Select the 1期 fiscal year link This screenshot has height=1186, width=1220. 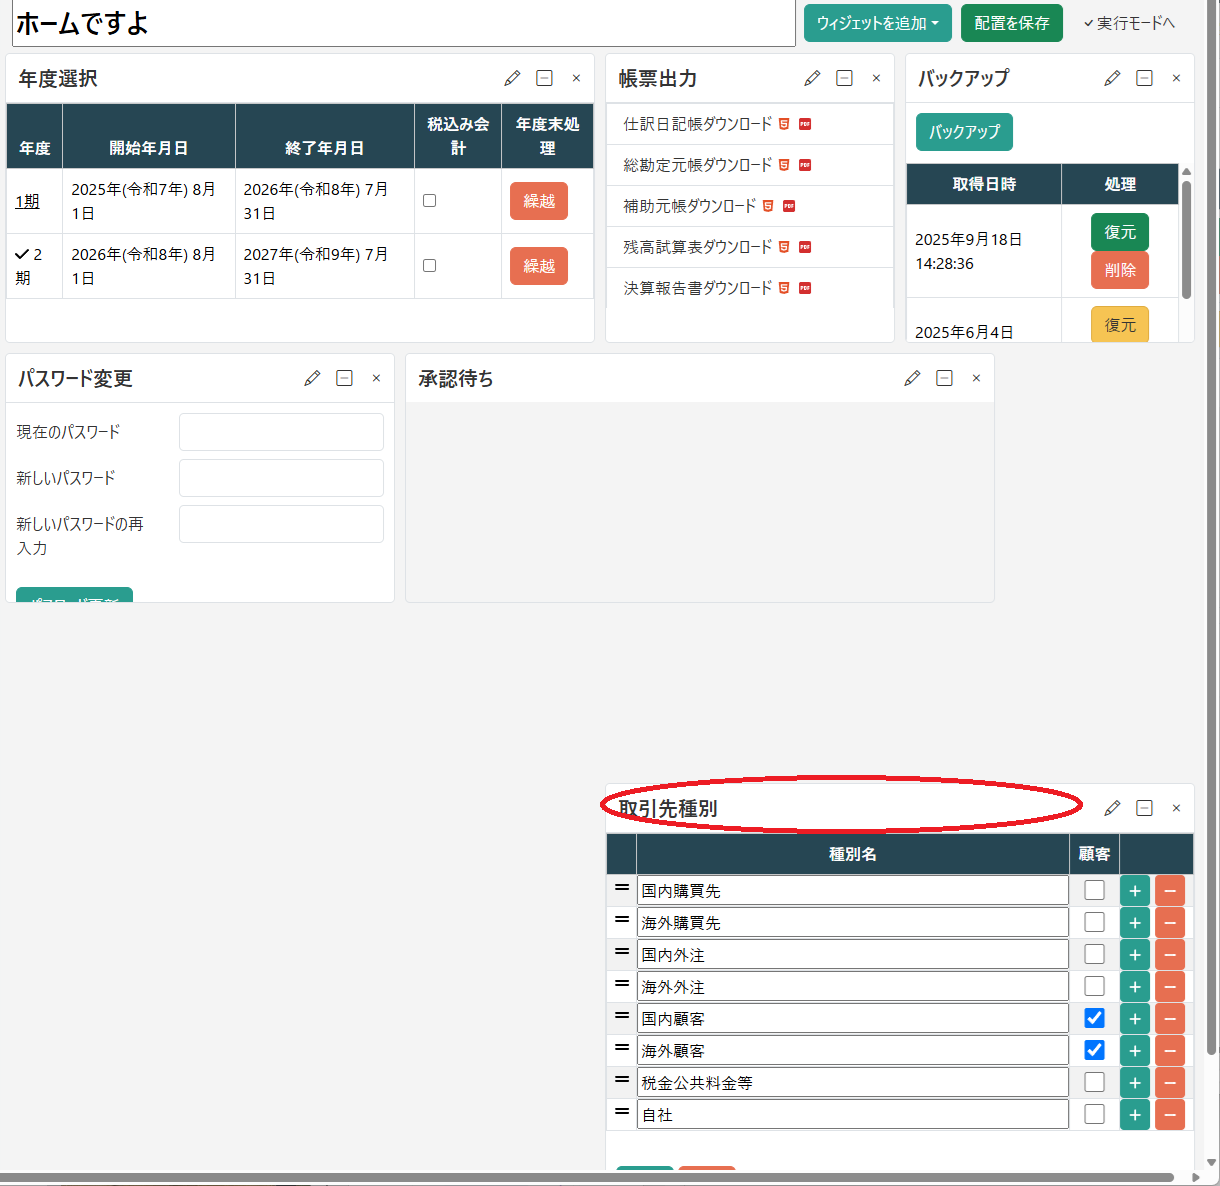(27, 202)
